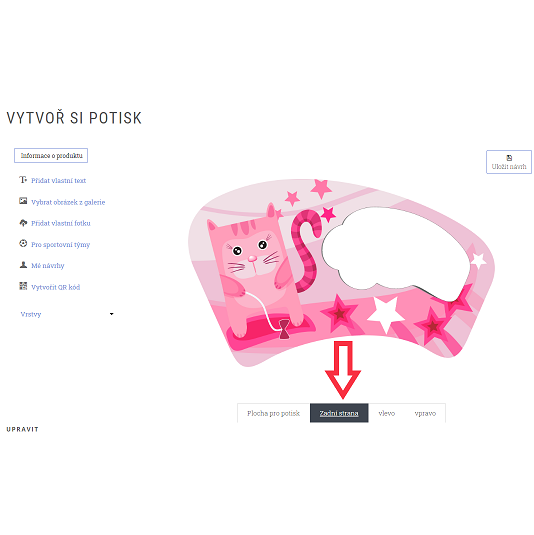Click the Uložit návrh button
This screenshot has width=534, height=535.
(509, 162)
